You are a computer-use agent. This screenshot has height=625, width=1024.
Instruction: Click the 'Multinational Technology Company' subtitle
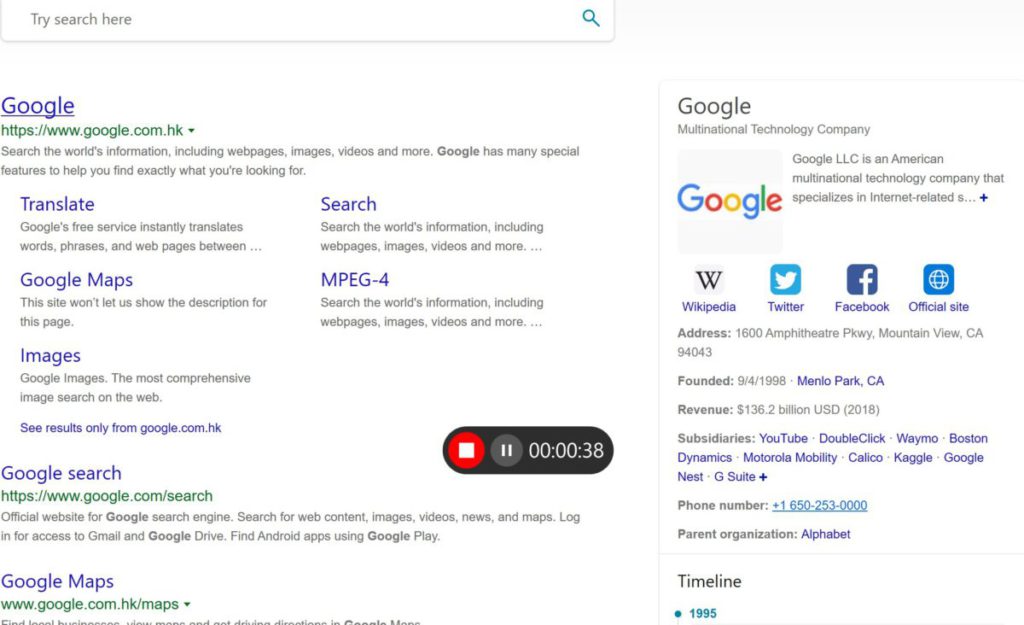(x=774, y=129)
